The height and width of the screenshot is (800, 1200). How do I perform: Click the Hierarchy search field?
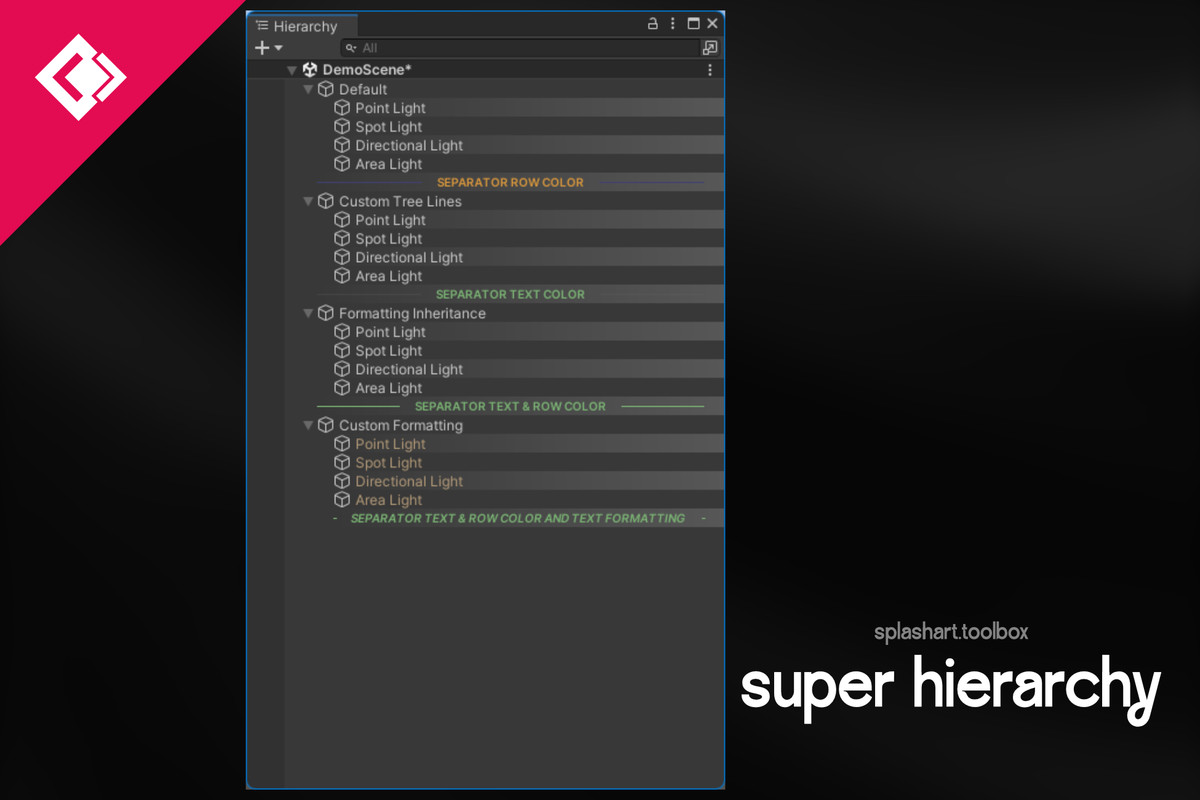[520, 47]
